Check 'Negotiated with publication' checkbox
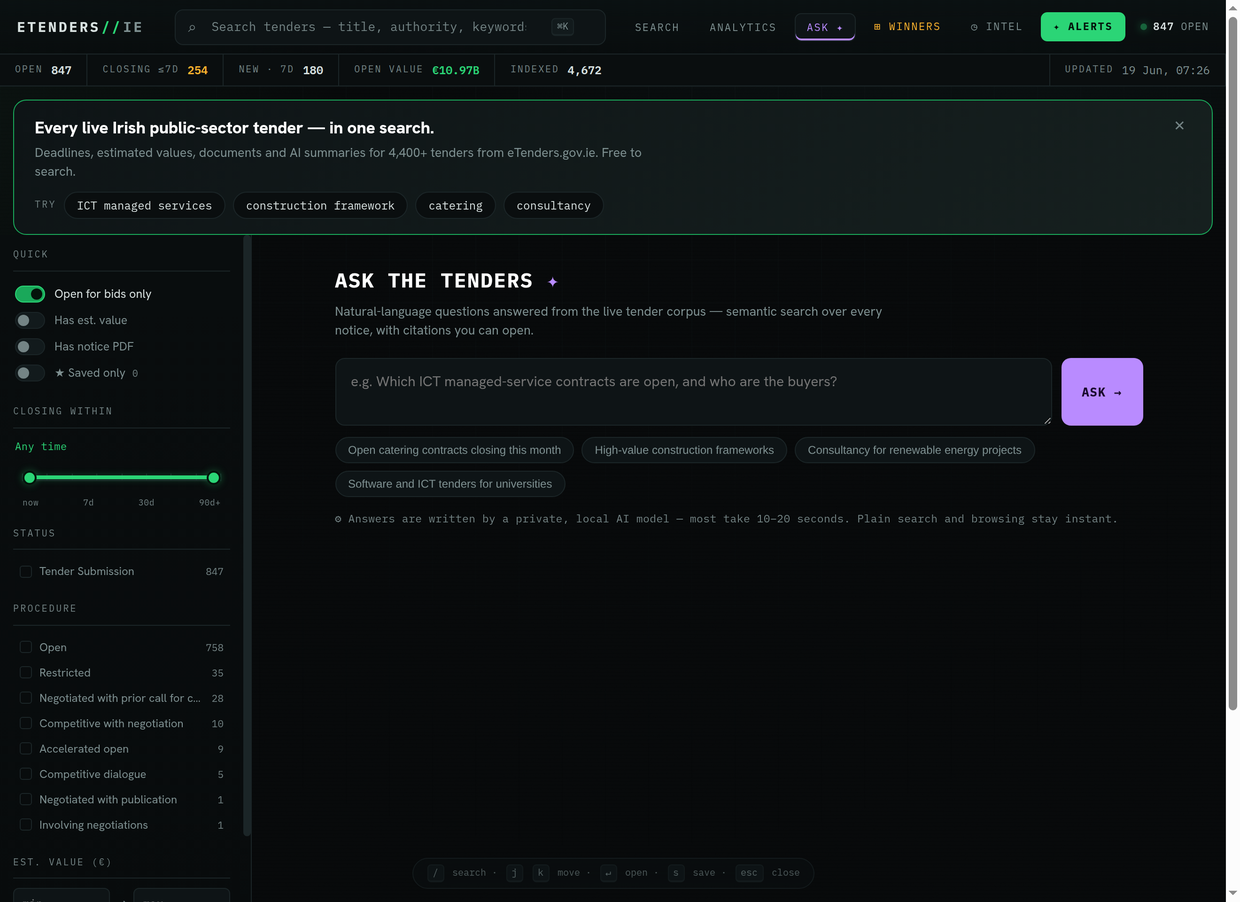 [26, 799]
